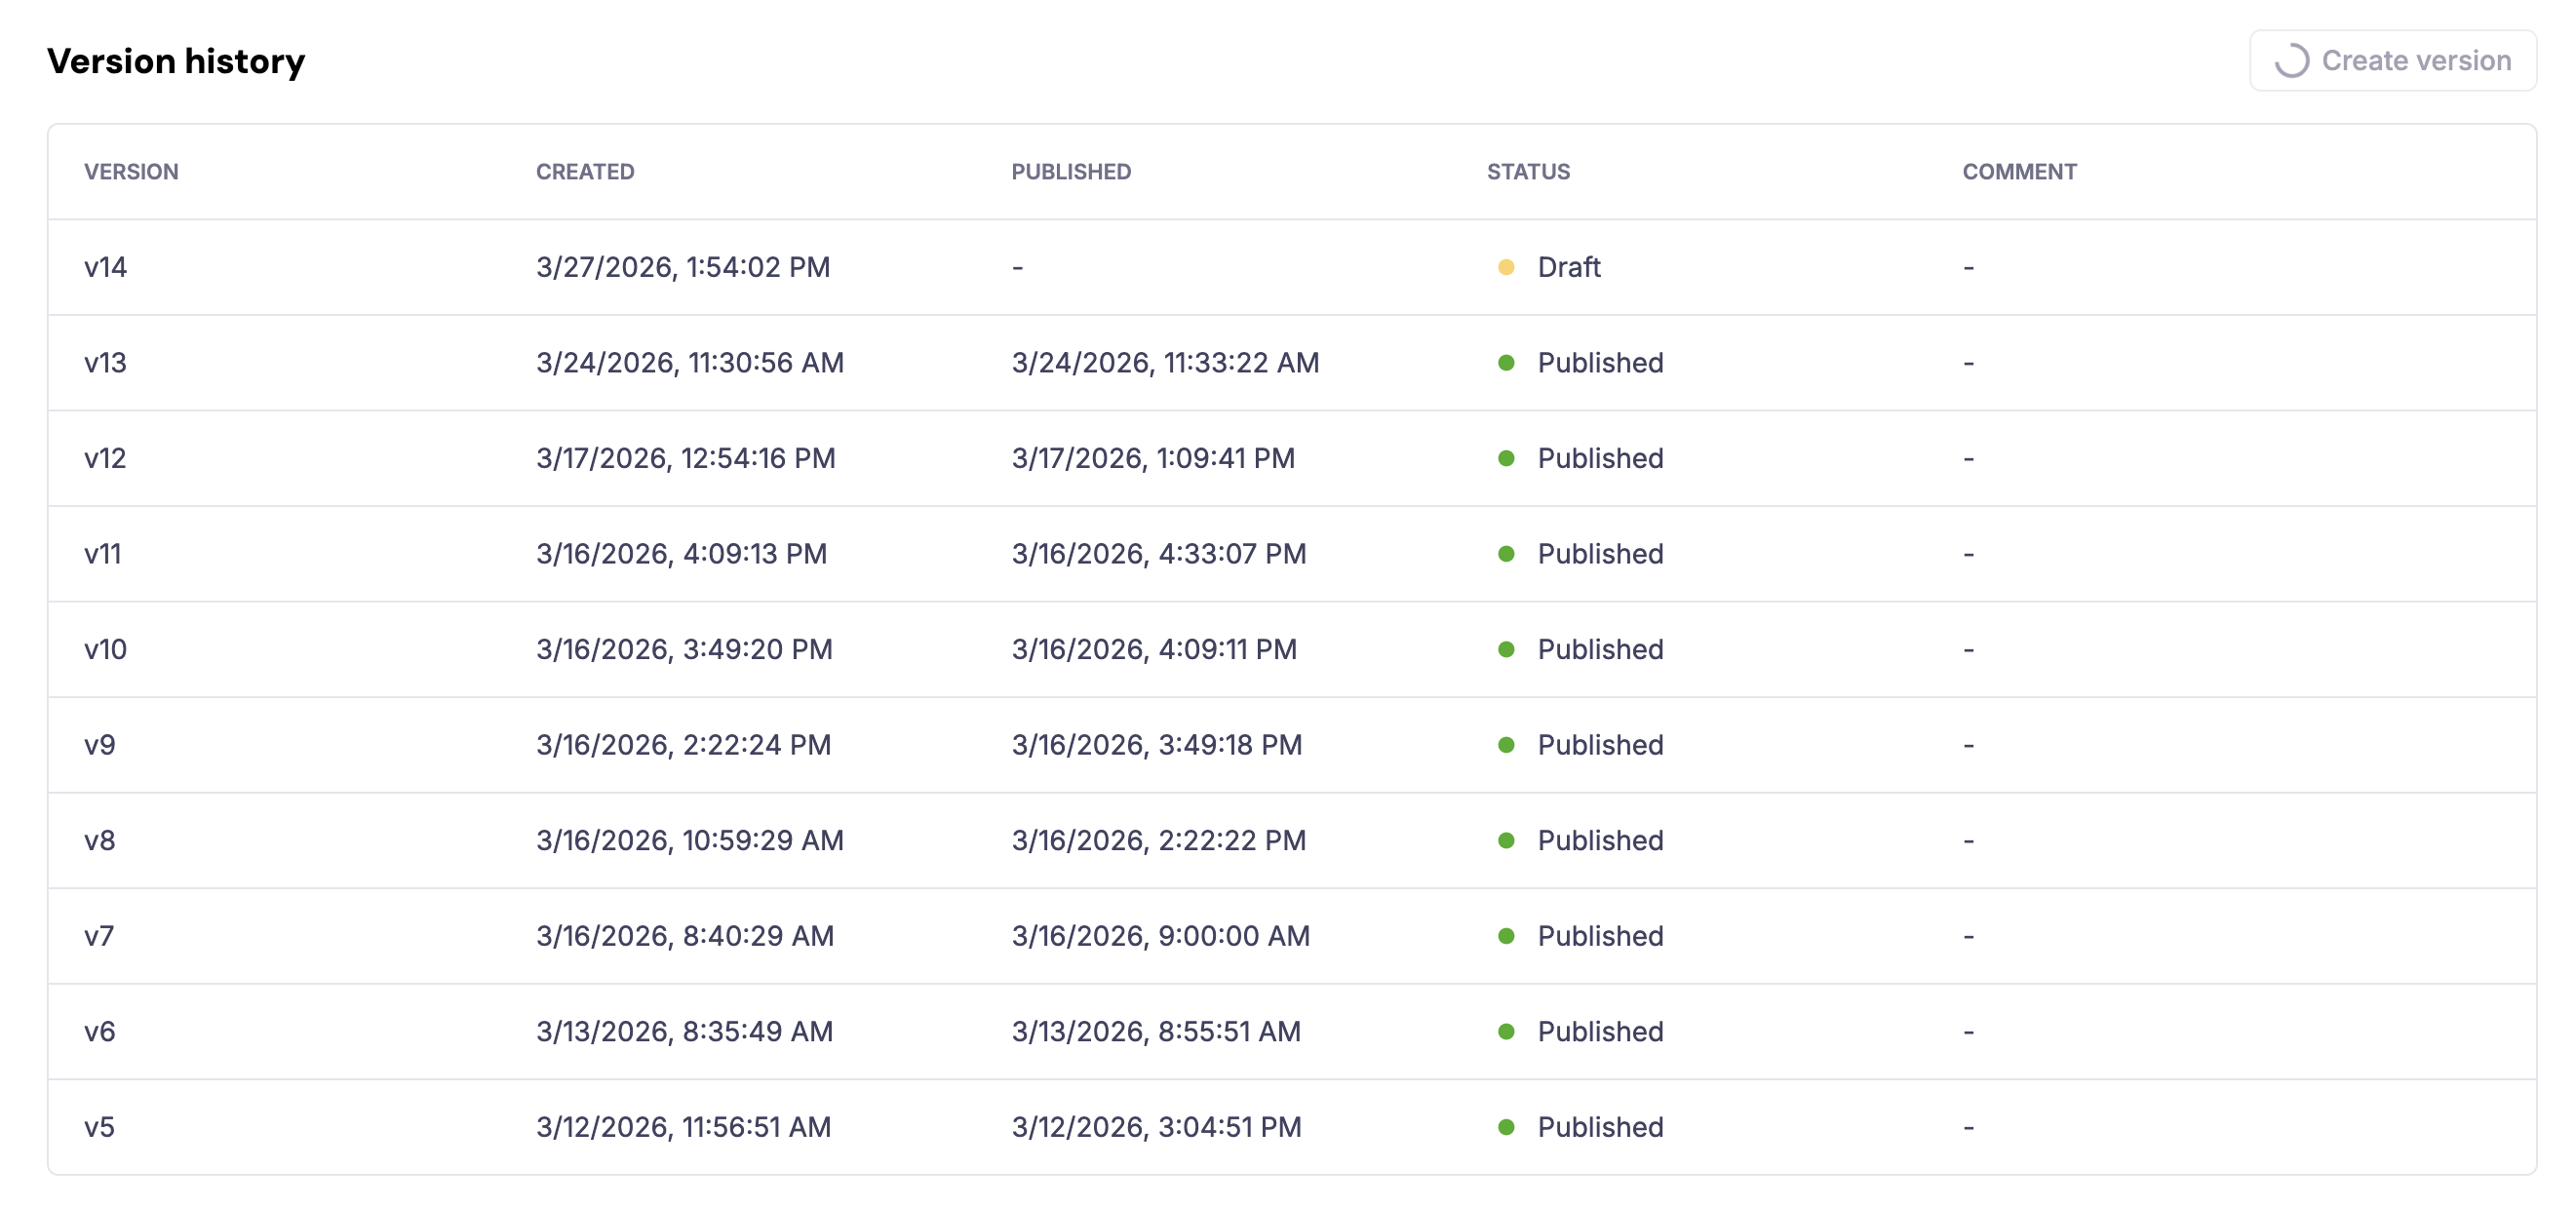This screenshot has height=1209, width=2576.
Task: Sort by the VERSION column header
Action: point(132,171)
